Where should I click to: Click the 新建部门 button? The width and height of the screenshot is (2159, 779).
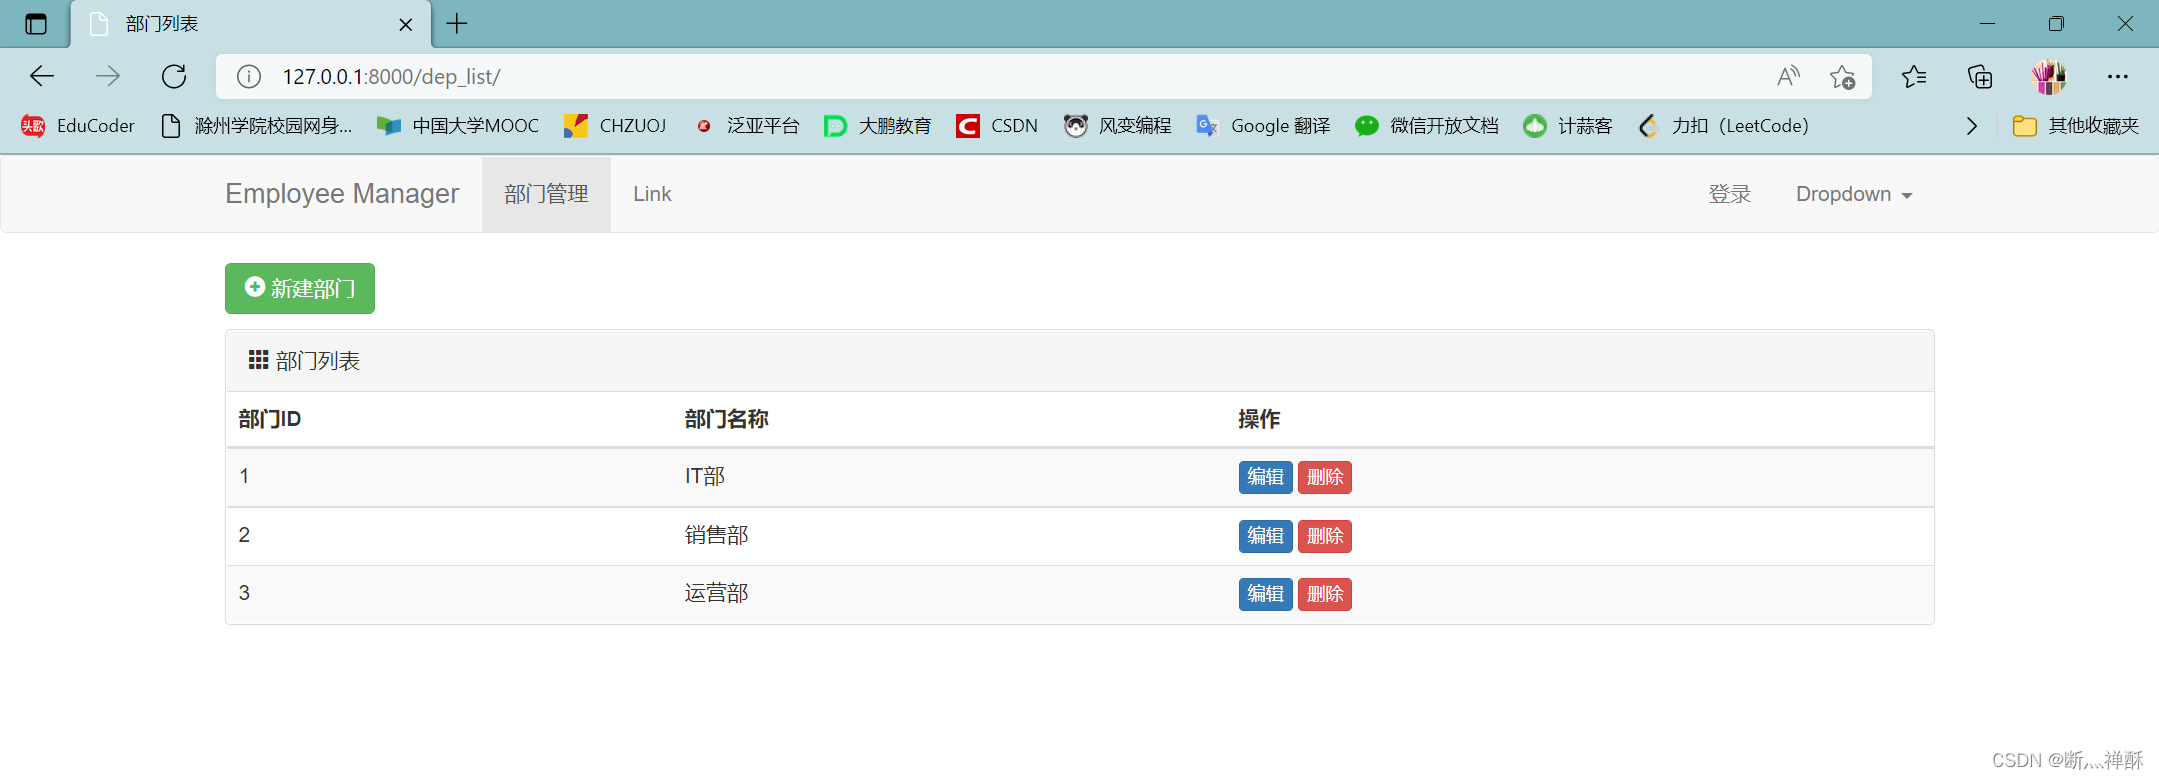point(300,288)
